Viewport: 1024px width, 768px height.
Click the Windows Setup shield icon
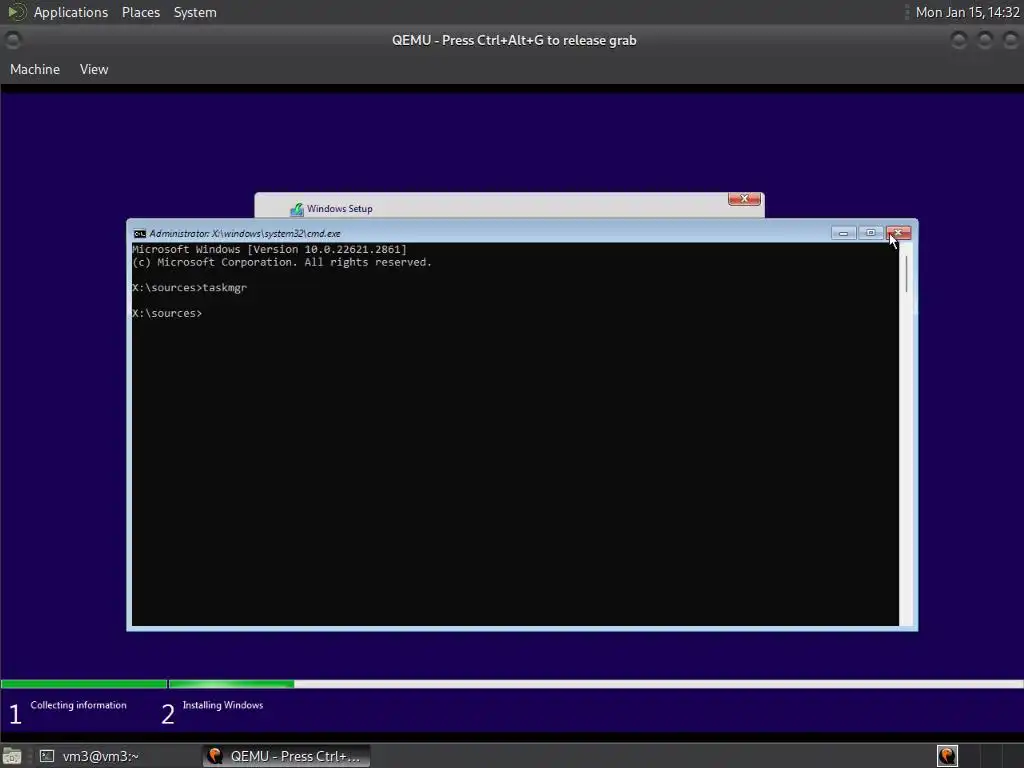click(x=297, y=209)
